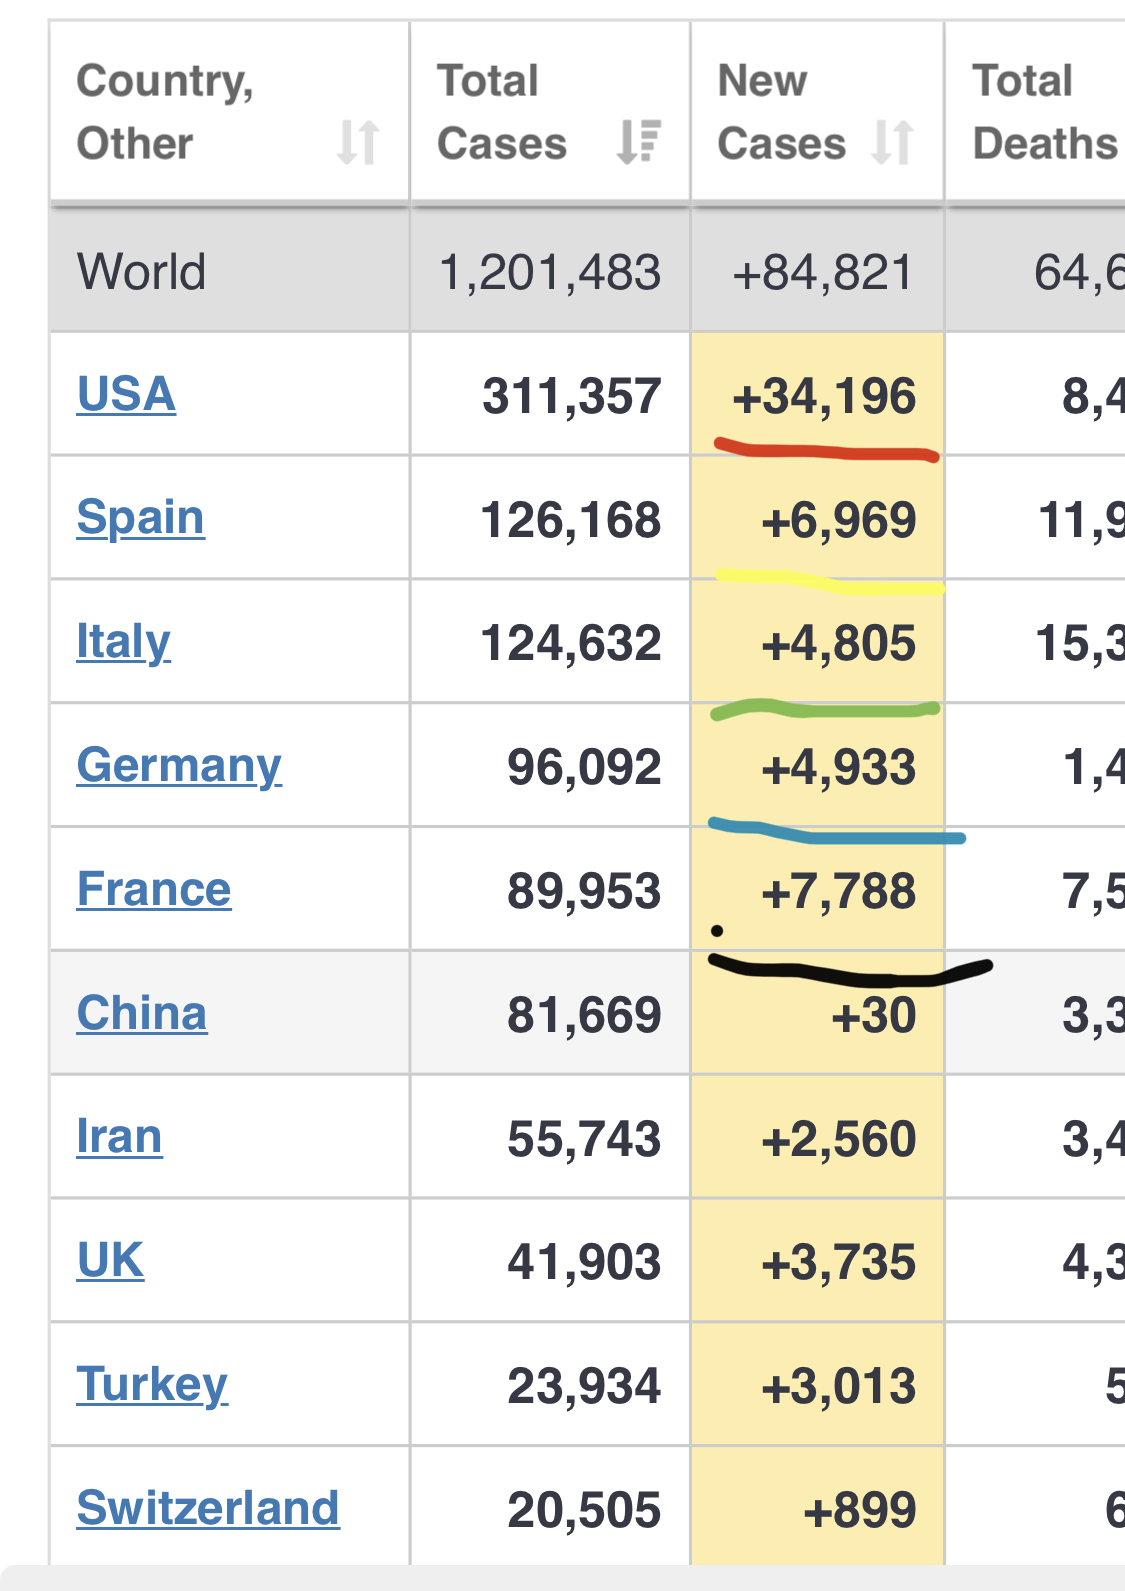The width and height of the screenshot is (1125, 1591).
Task: Click the New Cases header text
Action: 781,112
